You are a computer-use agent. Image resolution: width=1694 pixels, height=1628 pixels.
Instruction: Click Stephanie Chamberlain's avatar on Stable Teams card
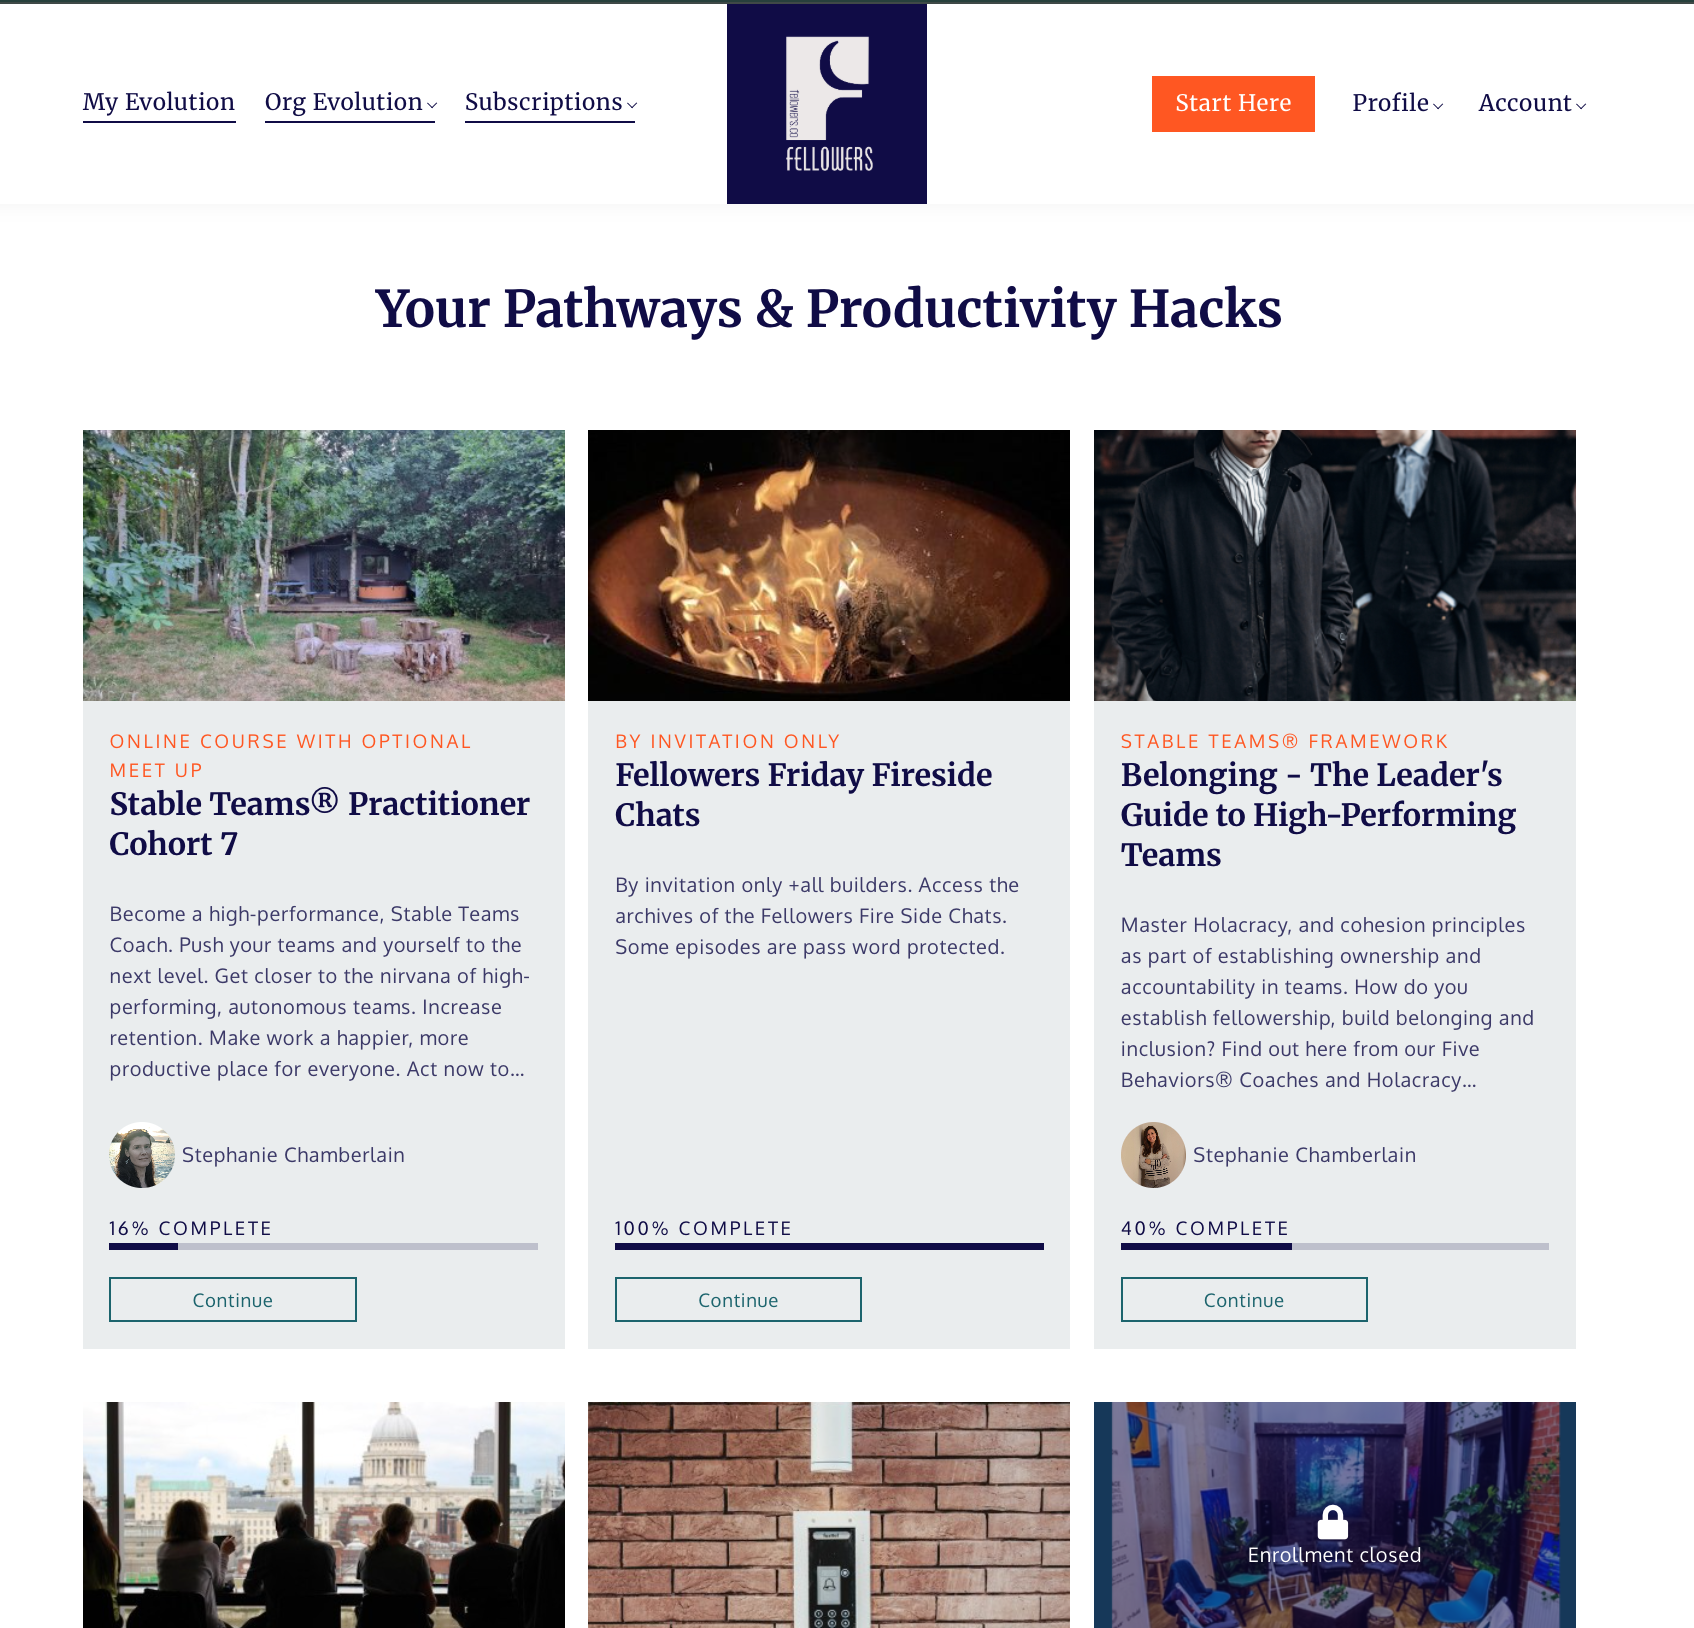coord(142,1155)
